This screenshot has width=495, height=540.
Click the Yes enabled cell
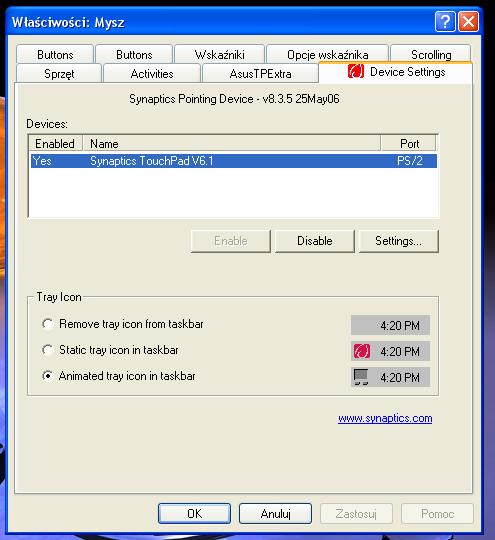tap(42, 161)
